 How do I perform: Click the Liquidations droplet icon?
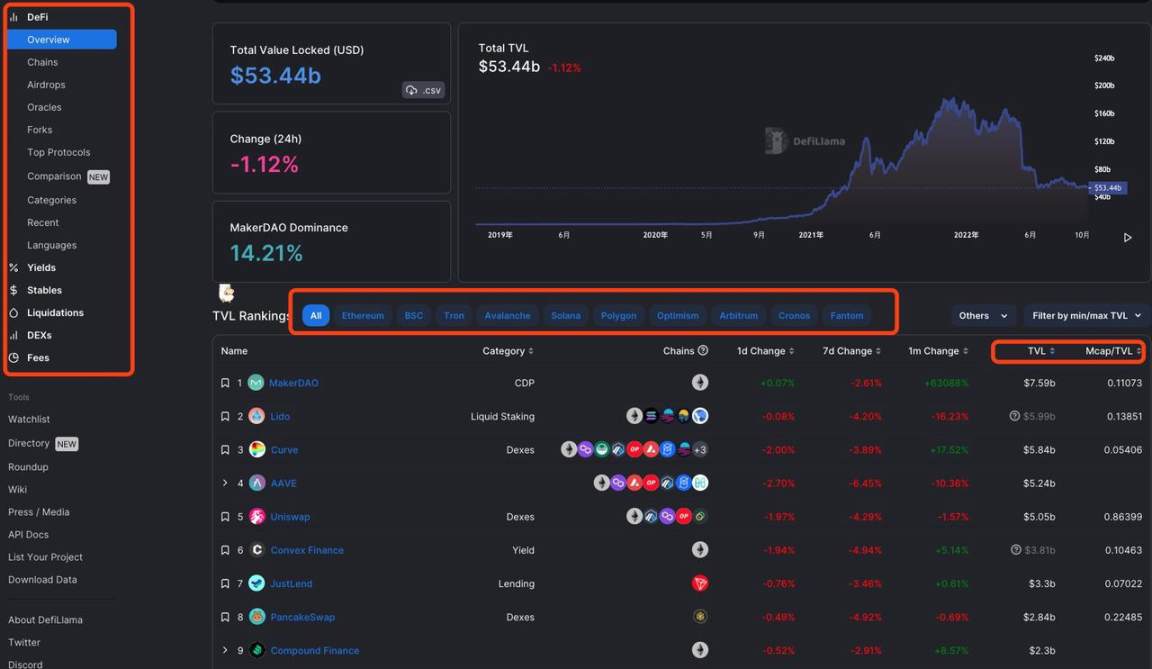click(13, 313)
